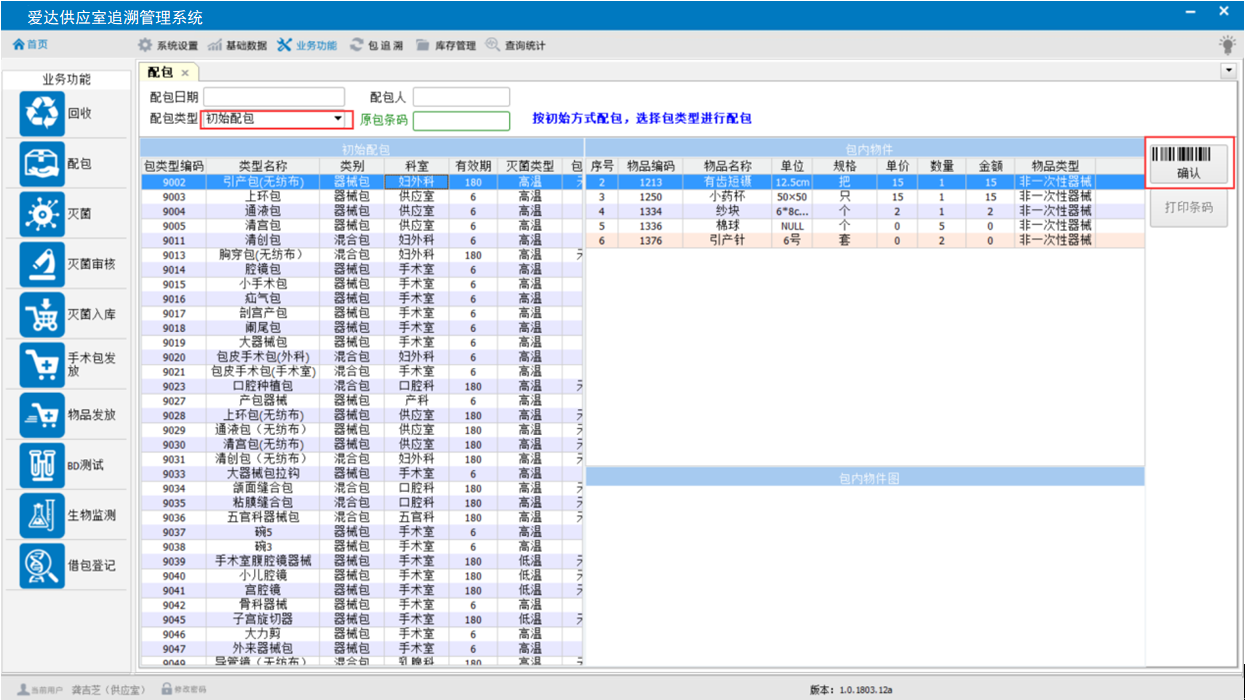The width and height of the screenshot is (1245, 700).
Task: Close the 配包 tab
Action: [x=185, y=73]
